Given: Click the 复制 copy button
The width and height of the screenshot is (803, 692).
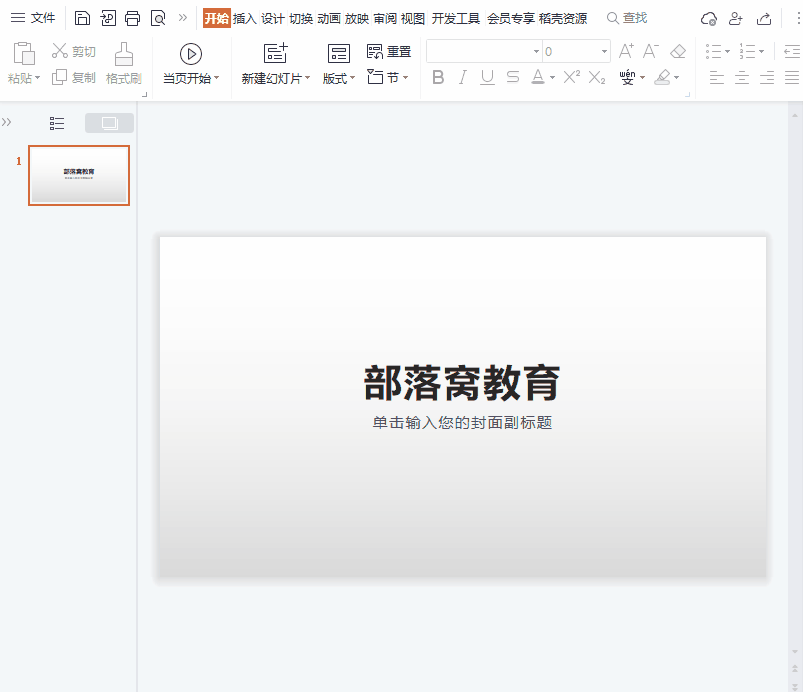Looking at the screenshot, I should click(x=72, y=78).
